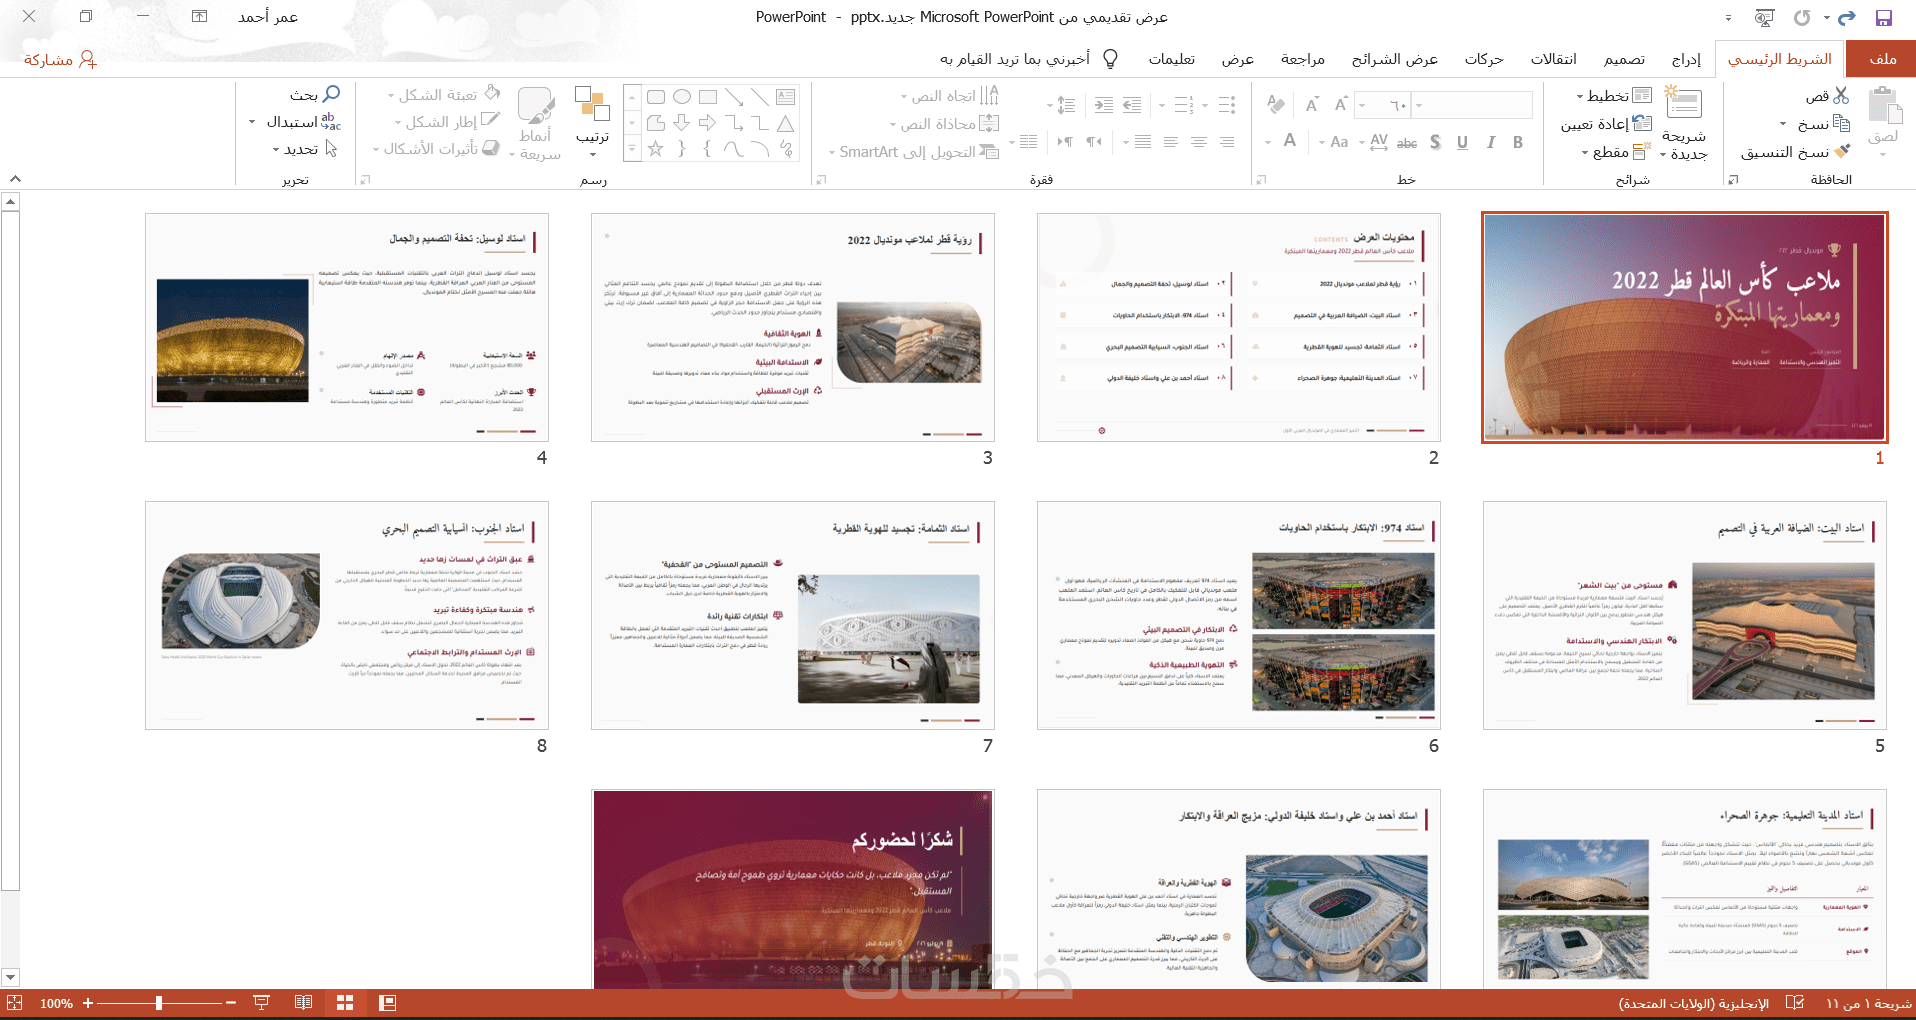The width and height of the screenshot is (1916, 1020).
Task: Select the right arrow shape in shapes gallery
Action: [x=708, y=123]
